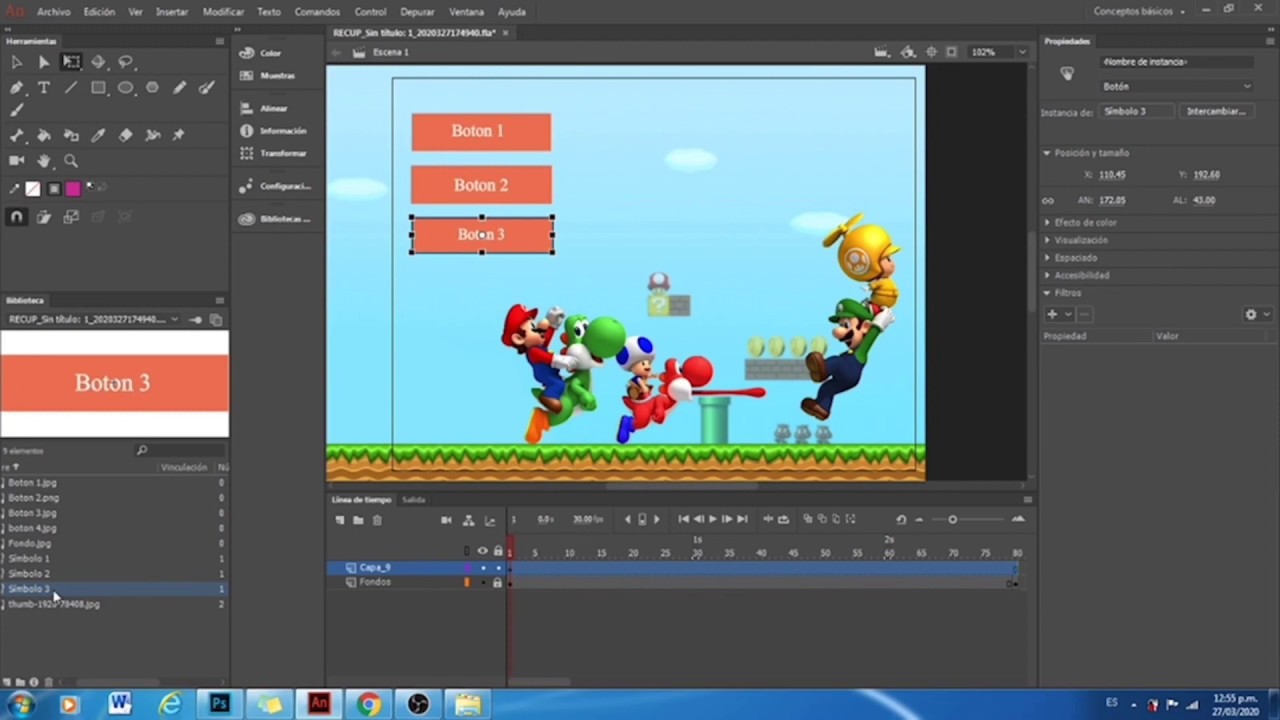Click the Edit Symbols icon above stage

(x=908, y=52)
